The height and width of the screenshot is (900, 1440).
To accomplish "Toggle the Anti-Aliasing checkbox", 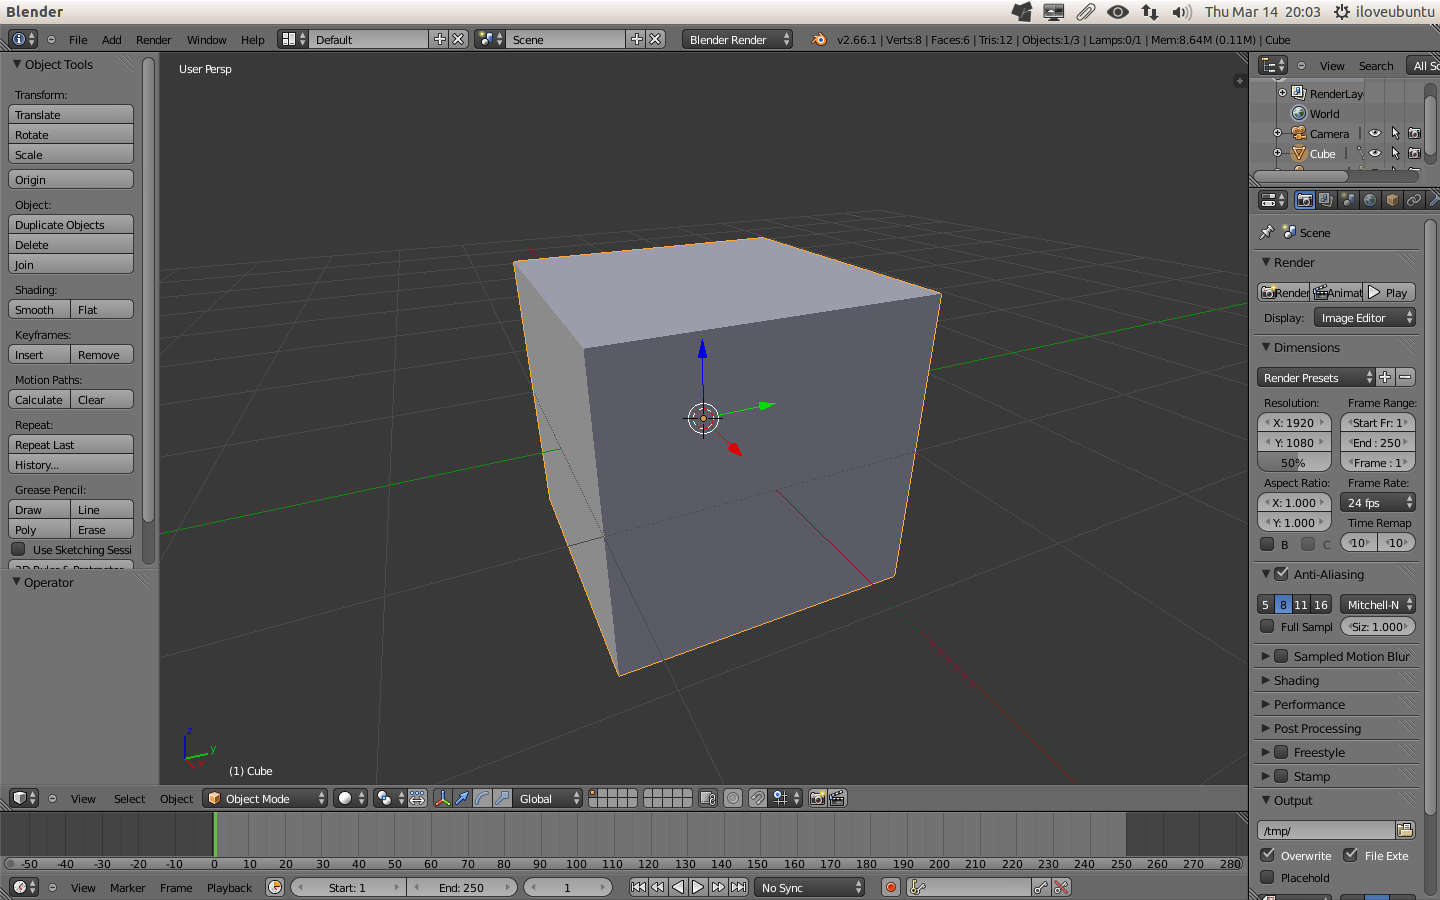I will tap(1281, 574).
